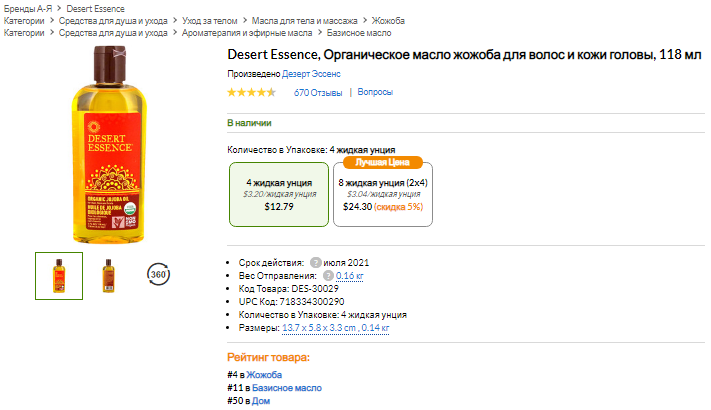Image resolution: width=711 pixels, height=410 pixels.
Task: Click the star rating icons
Action: (x=250, y=92)
